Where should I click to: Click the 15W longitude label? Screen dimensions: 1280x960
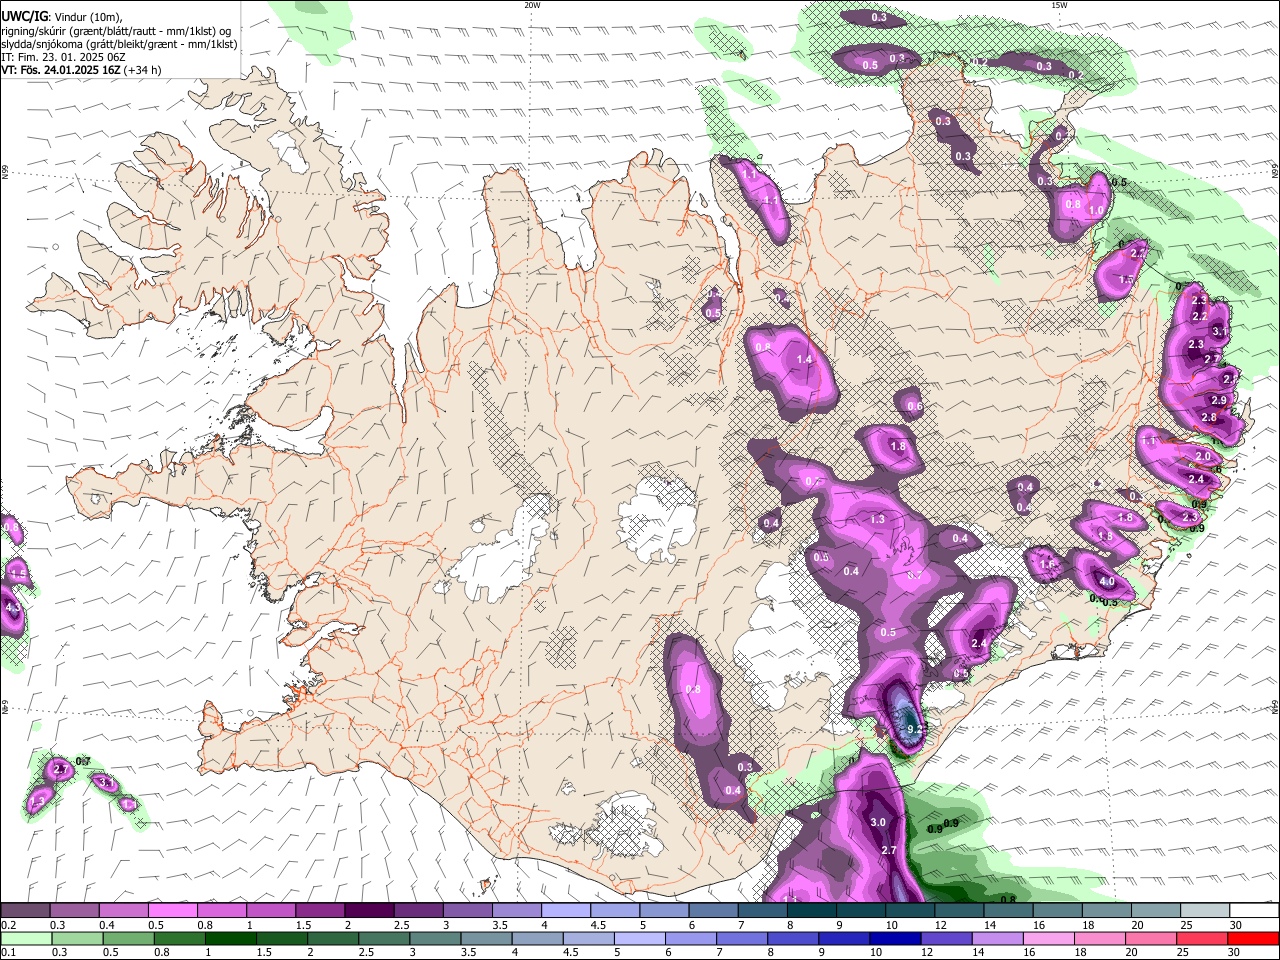(1059, 5)
